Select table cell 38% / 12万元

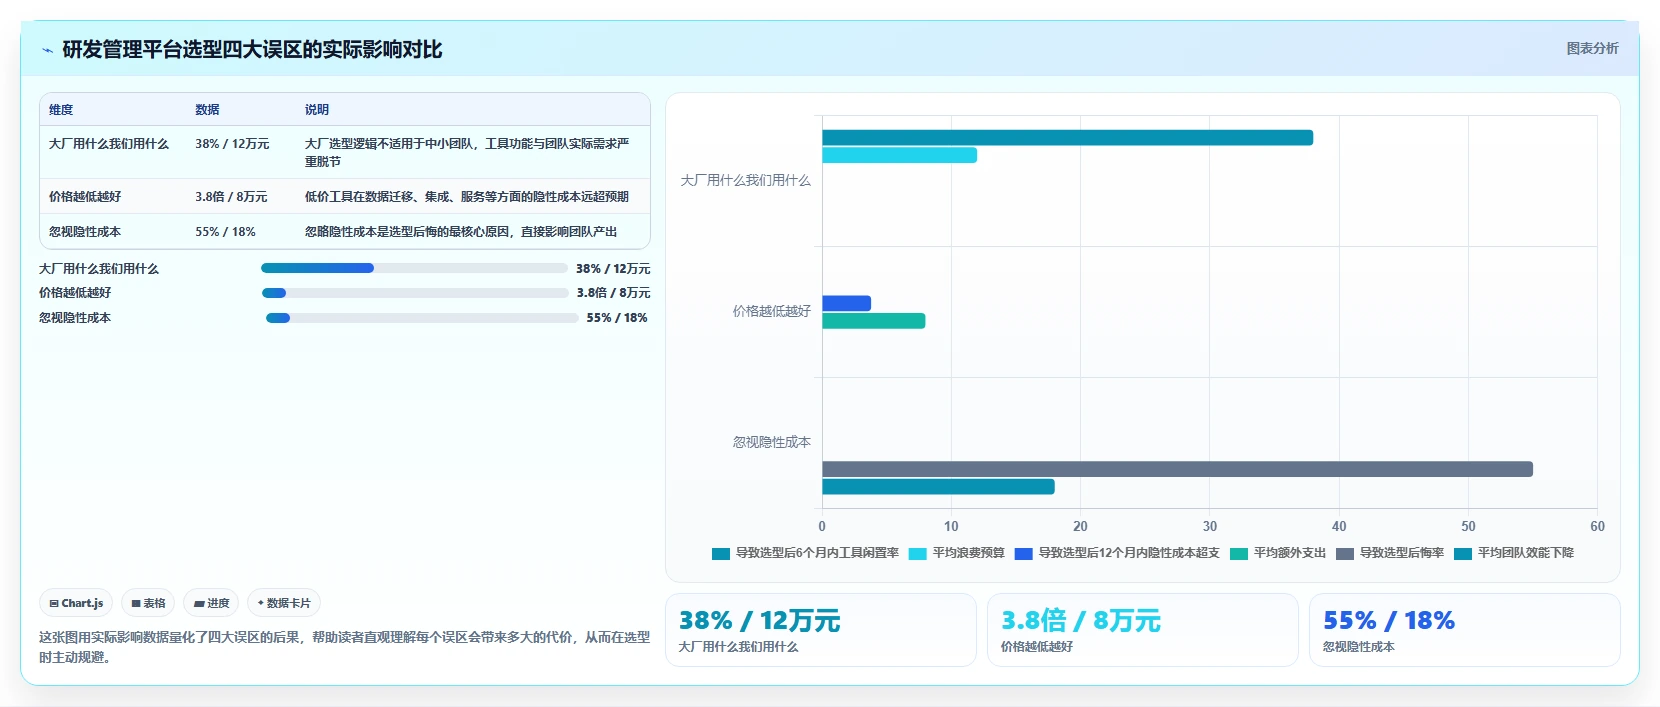coord(232,144)
